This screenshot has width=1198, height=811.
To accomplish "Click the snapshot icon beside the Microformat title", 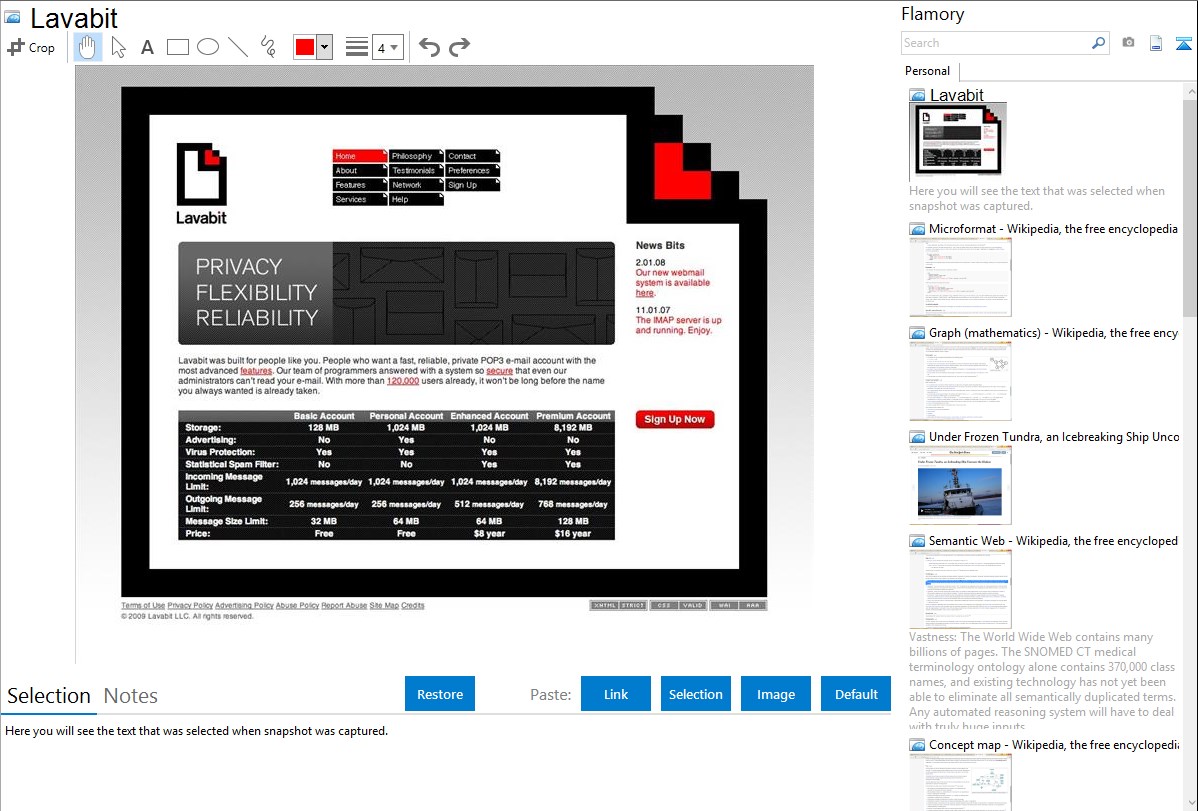I will click(917, 229).
